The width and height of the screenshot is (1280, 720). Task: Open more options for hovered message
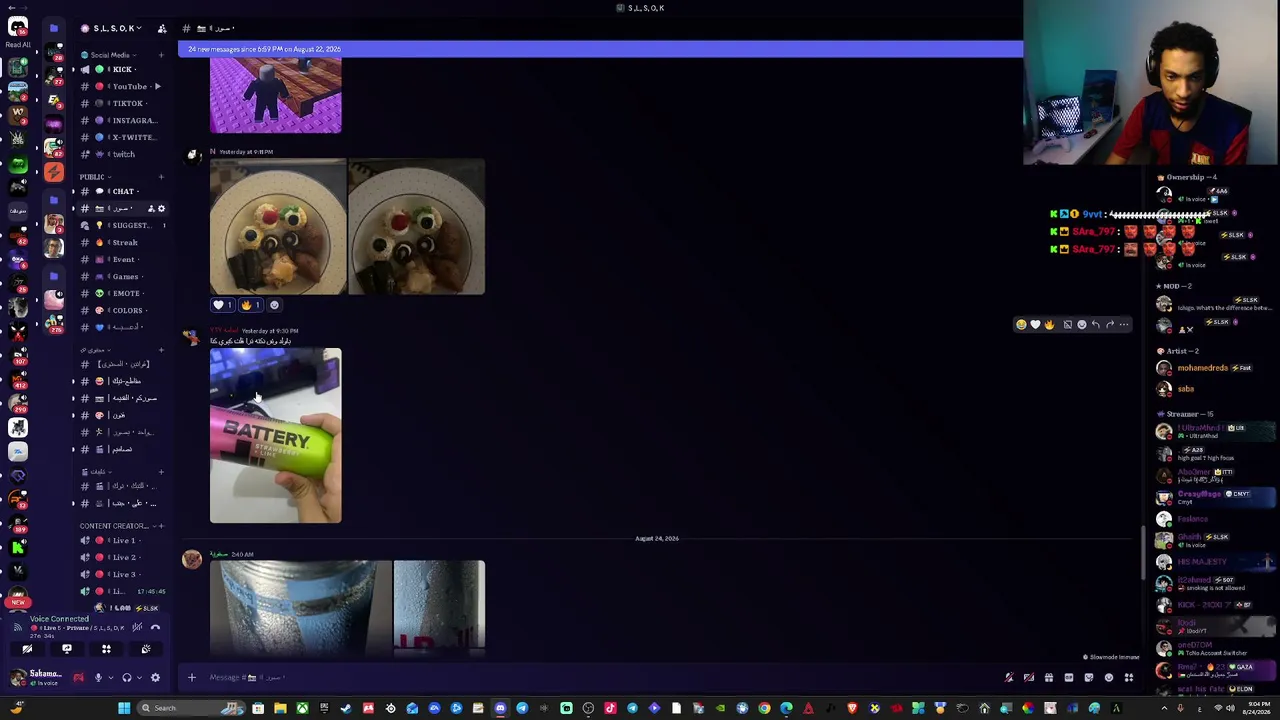tap(1124, 324)
